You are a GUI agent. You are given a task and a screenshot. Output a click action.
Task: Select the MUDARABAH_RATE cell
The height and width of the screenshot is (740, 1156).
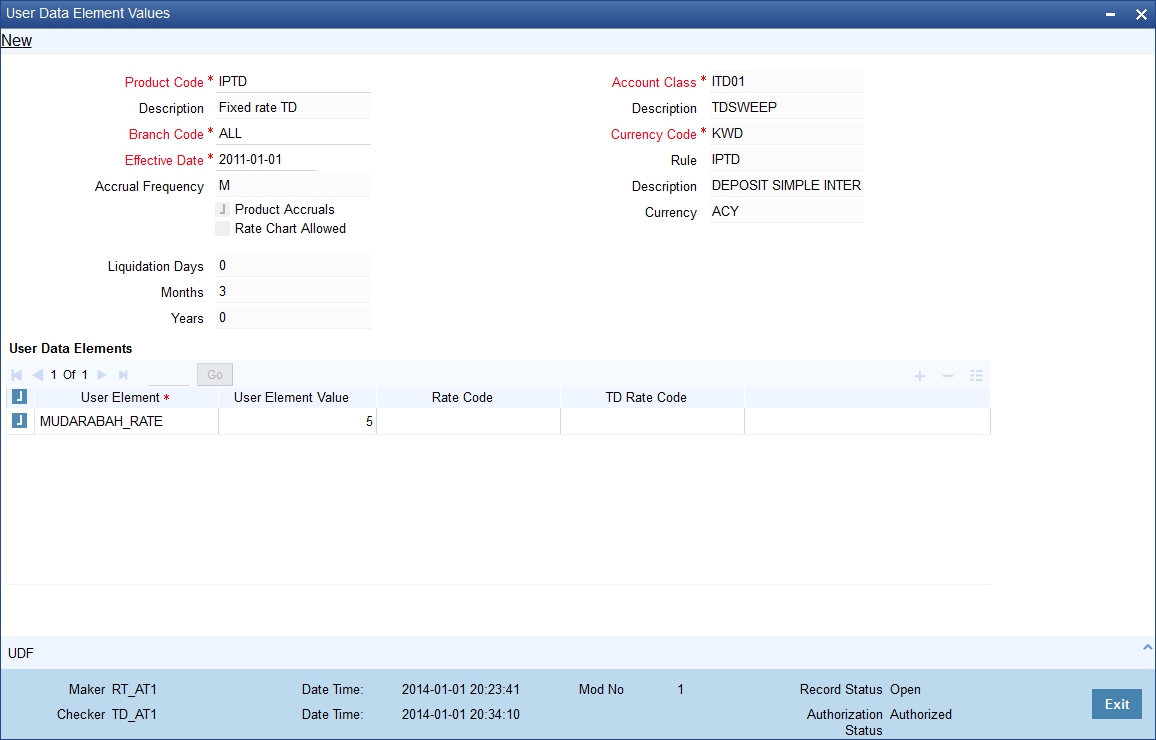[126, 422]
